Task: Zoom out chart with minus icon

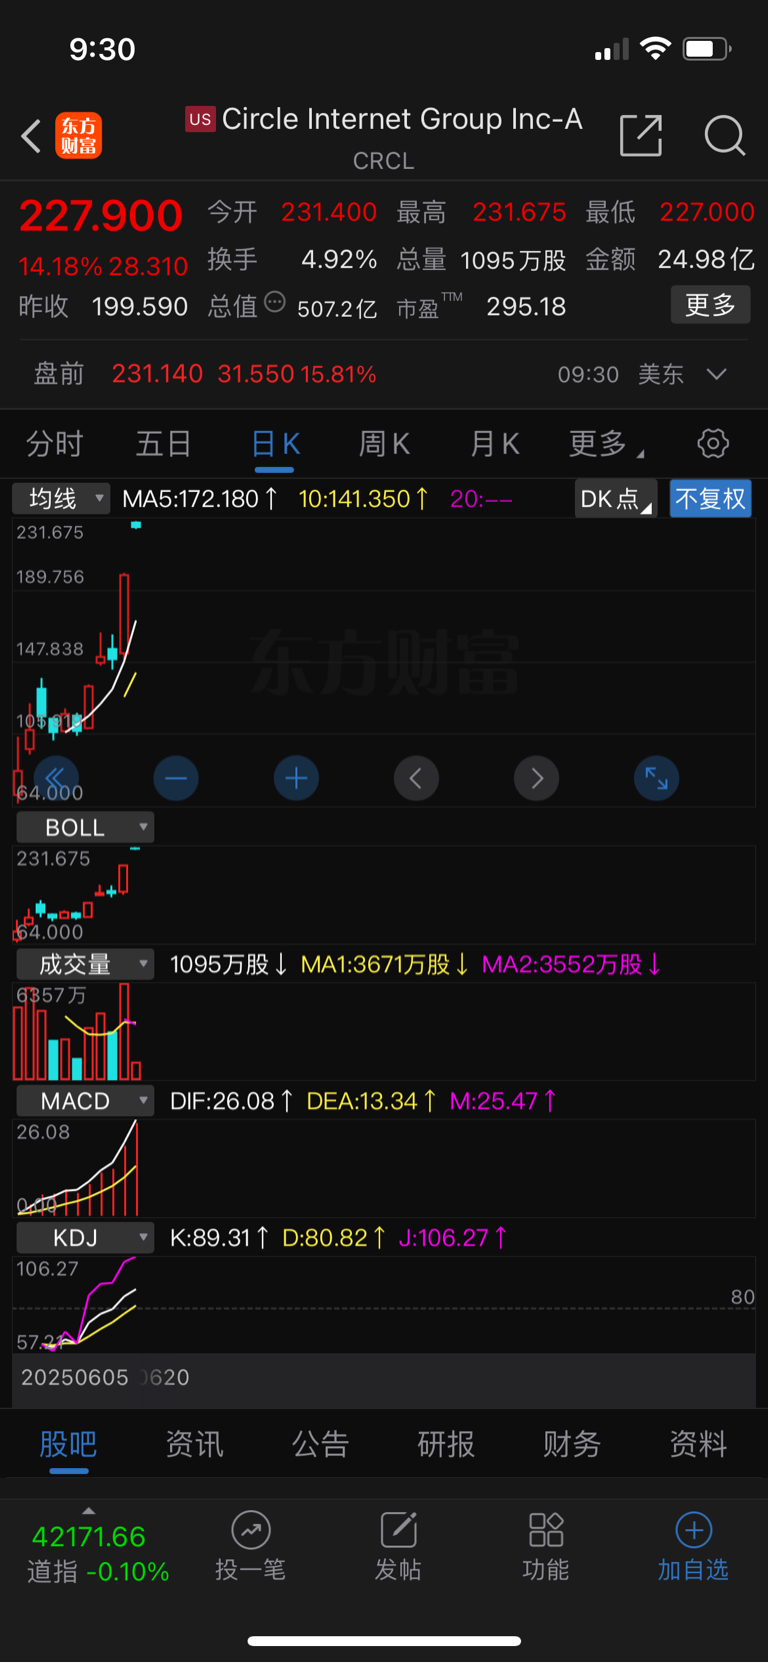Action: coord(176,778)
